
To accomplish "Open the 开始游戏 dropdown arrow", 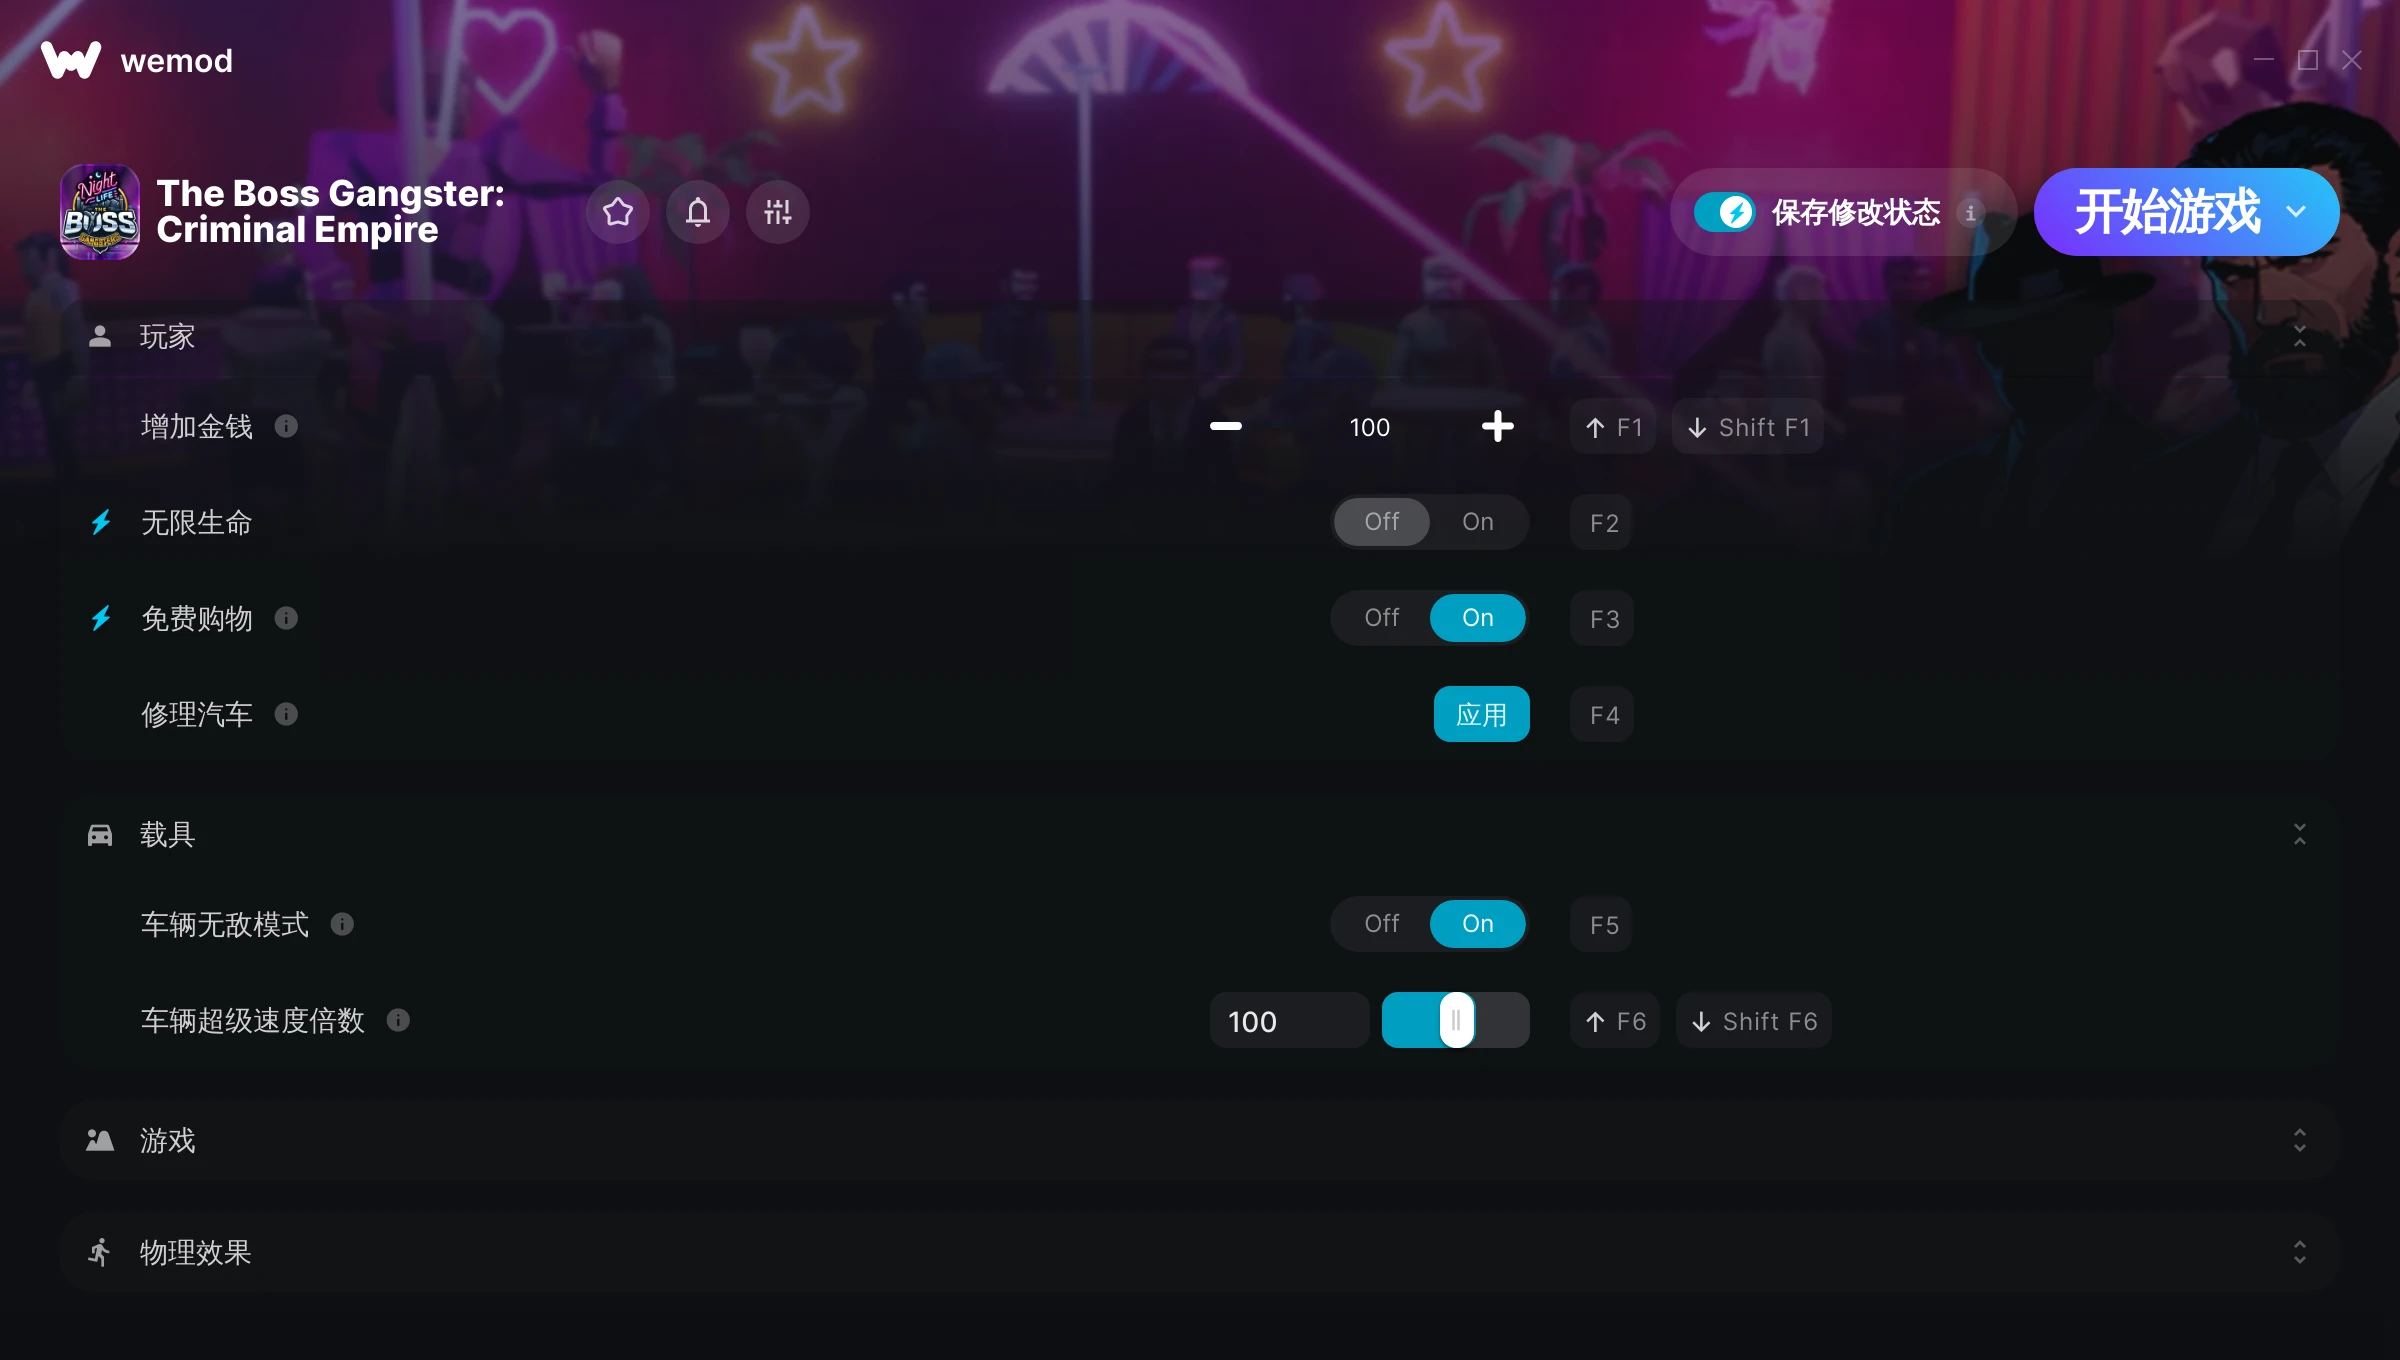I will (2296, 212).
